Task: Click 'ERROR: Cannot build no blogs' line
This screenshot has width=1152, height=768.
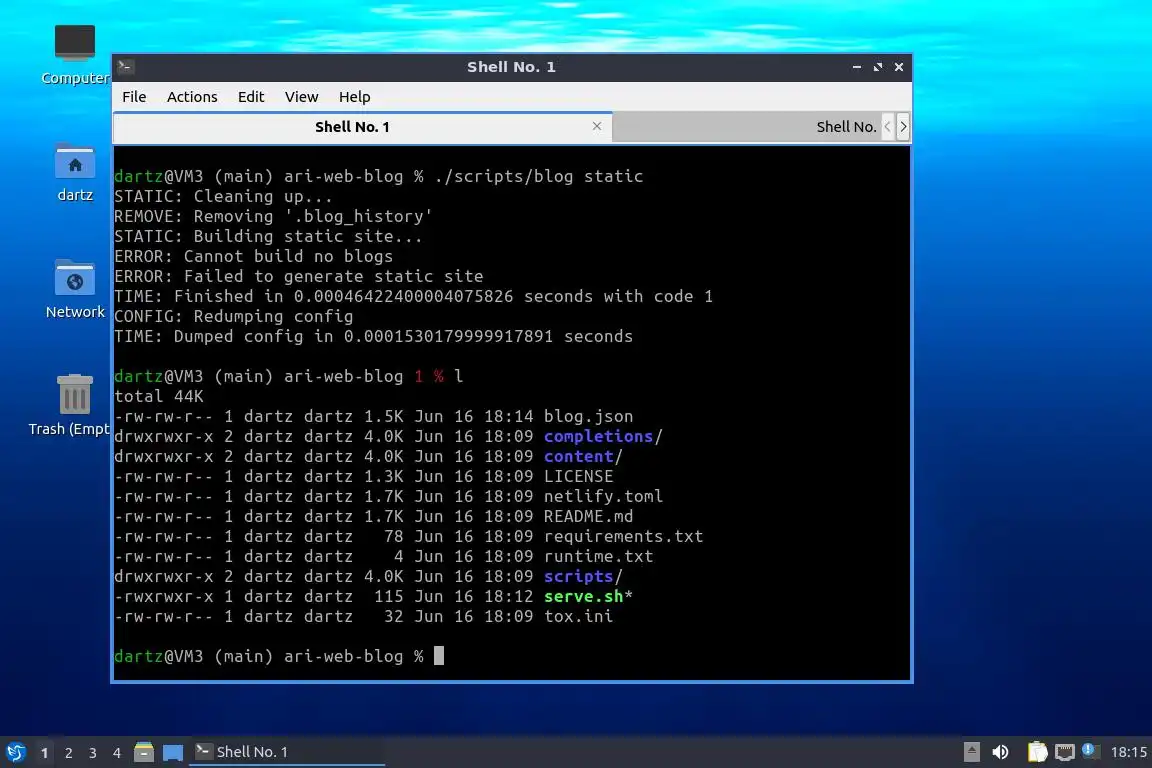Action: 253,256
